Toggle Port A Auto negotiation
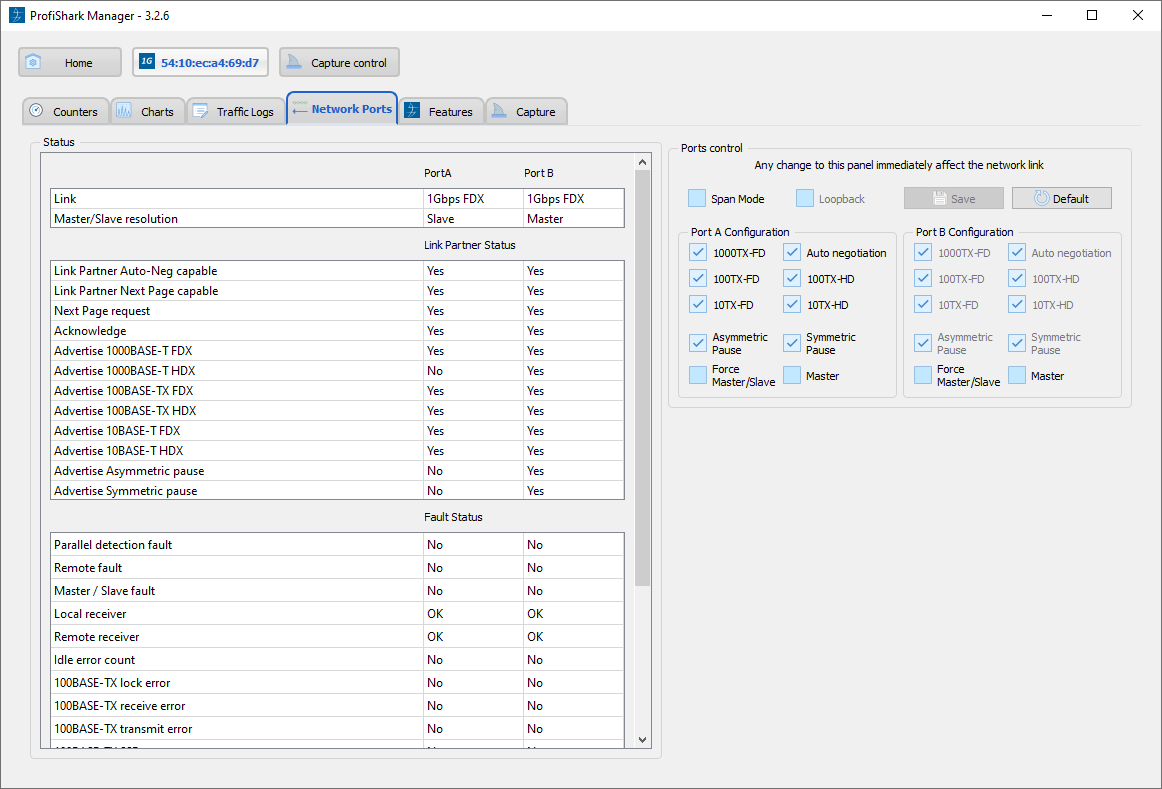Image resolution: width=1162 pixels, height=789 pixels. (791, 253)
